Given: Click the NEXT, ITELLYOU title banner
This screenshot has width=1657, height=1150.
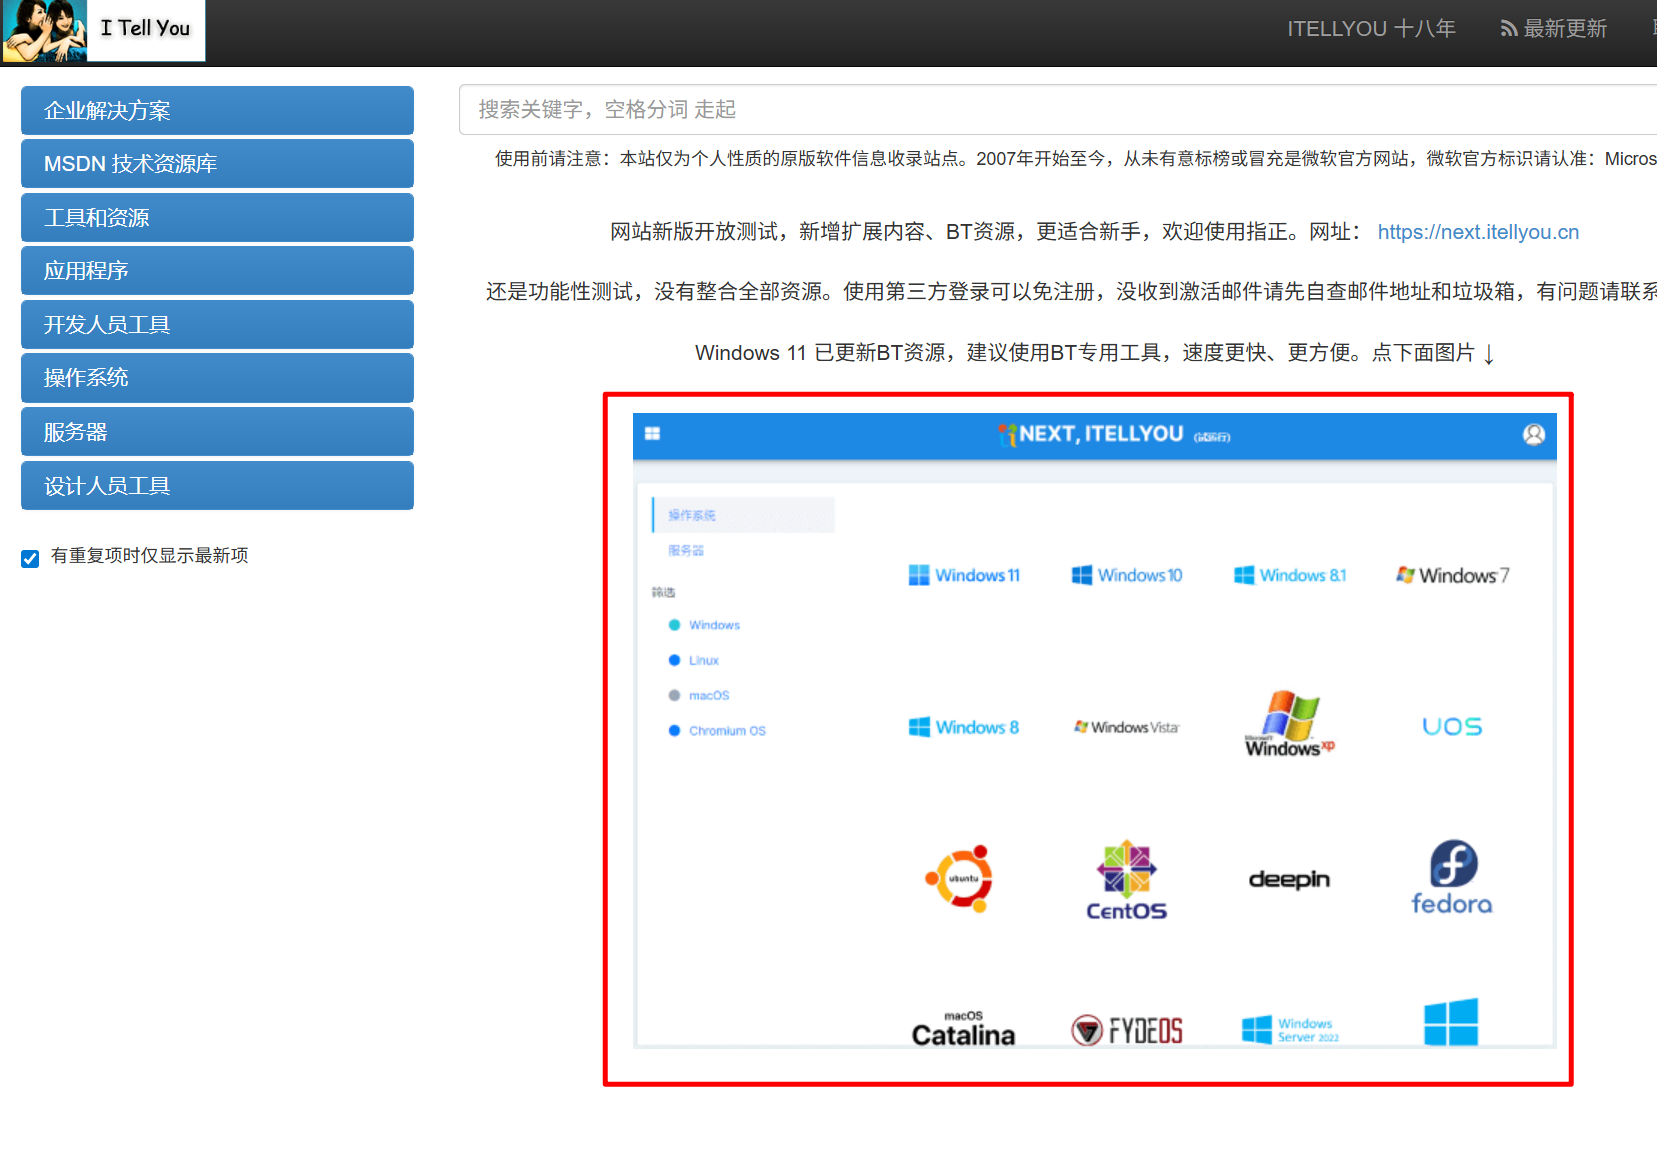Looking at the screenshot, I should pos(1114,434).
